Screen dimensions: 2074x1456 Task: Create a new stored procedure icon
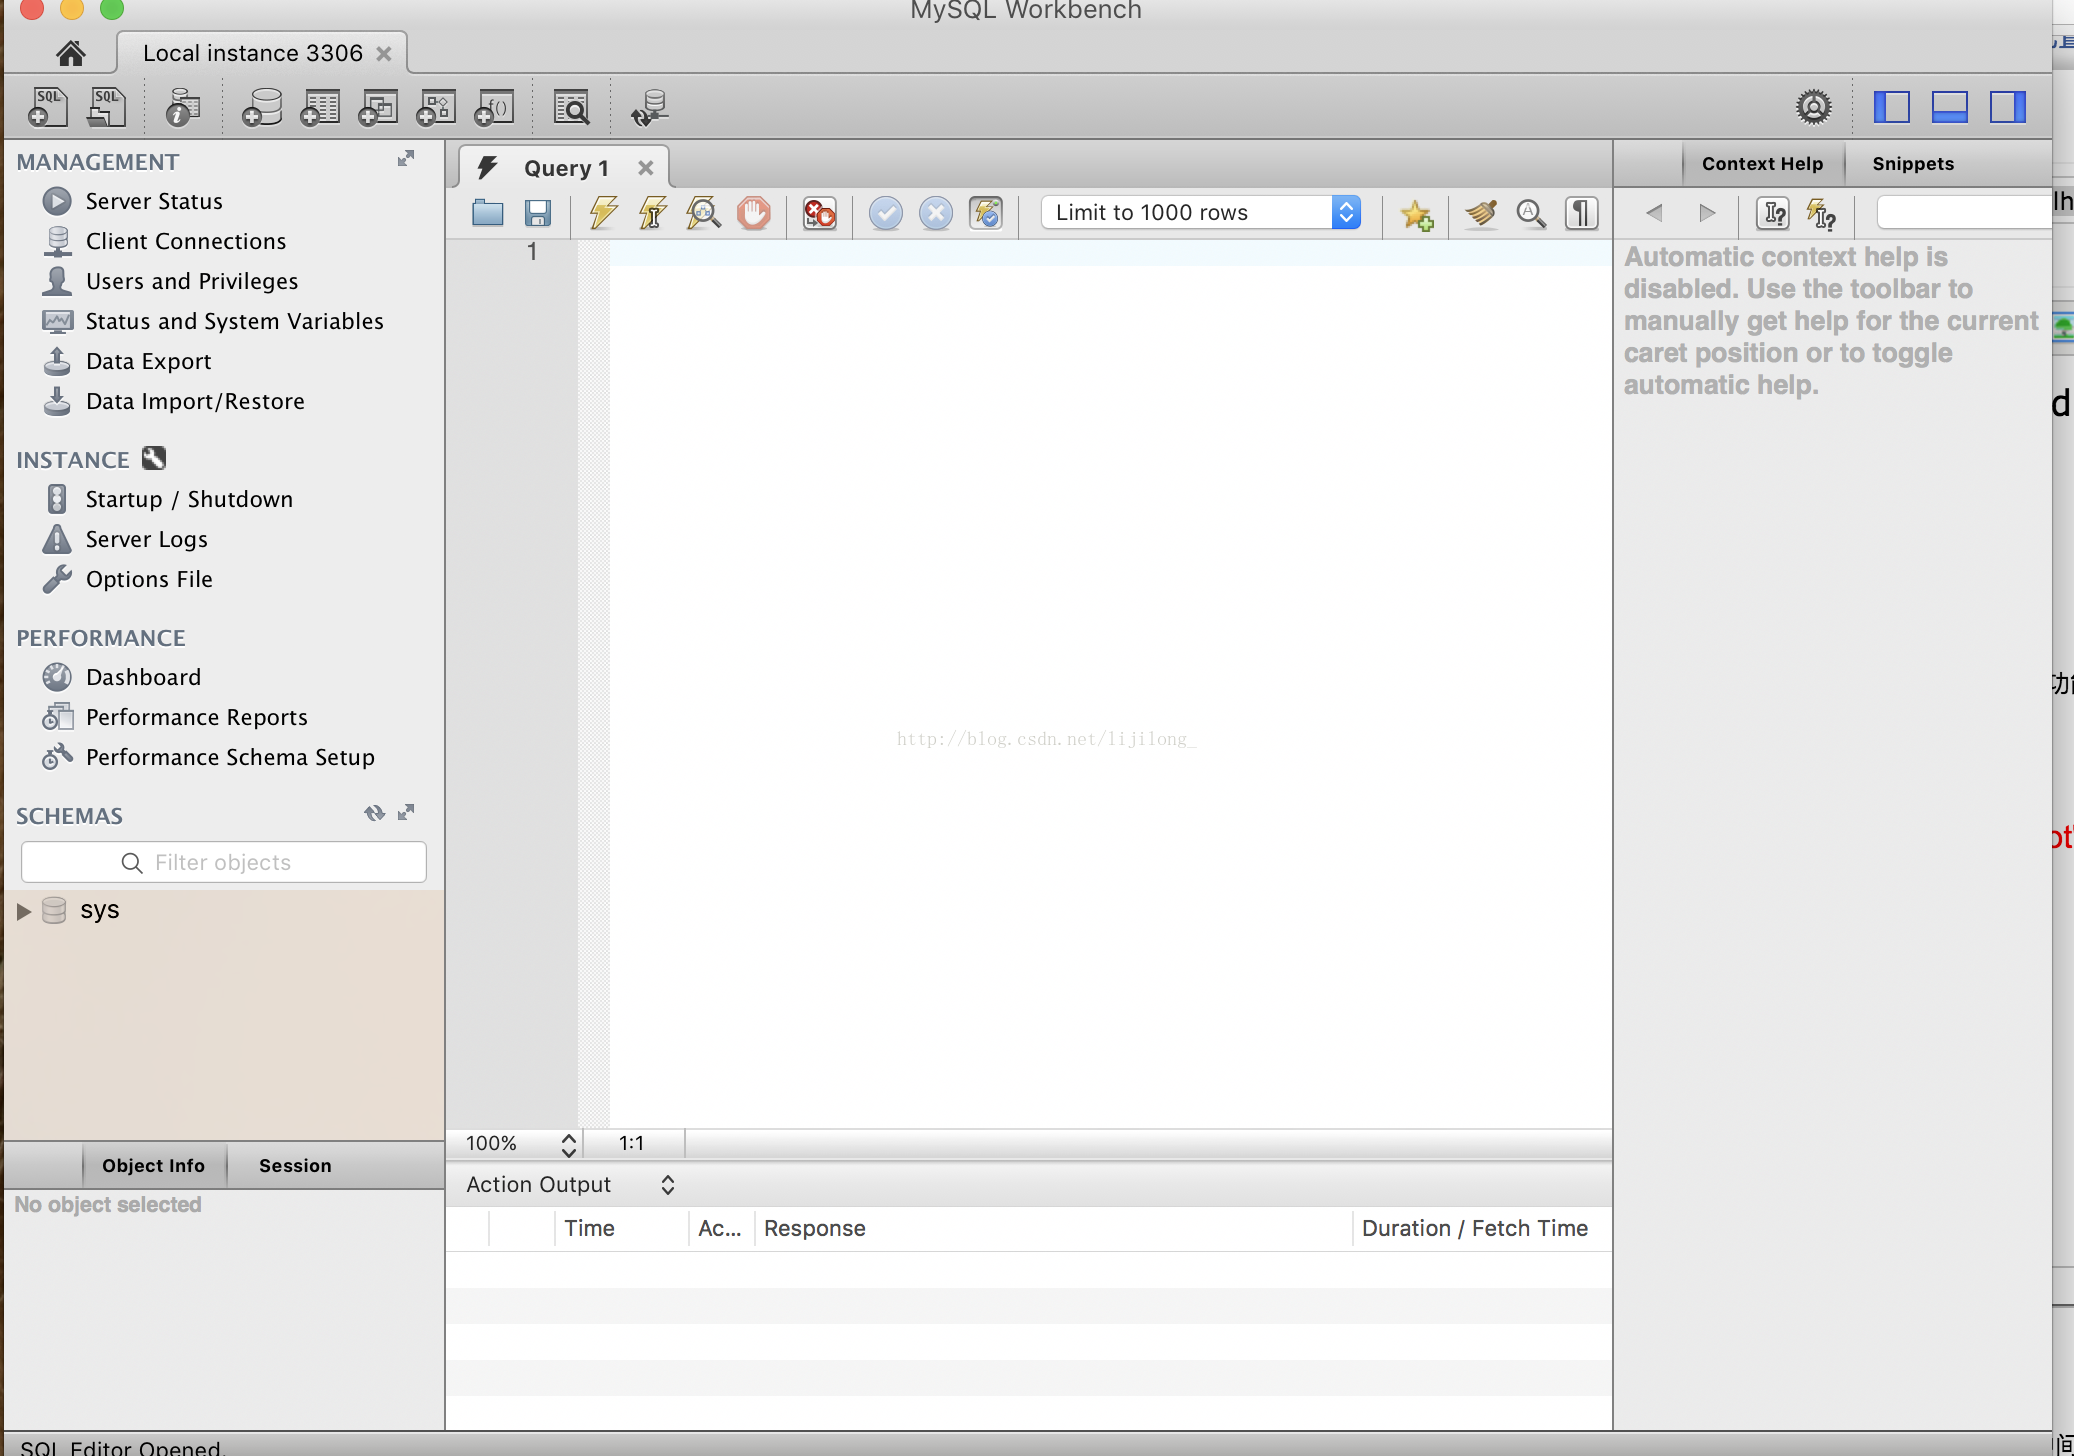pos(436,107)
